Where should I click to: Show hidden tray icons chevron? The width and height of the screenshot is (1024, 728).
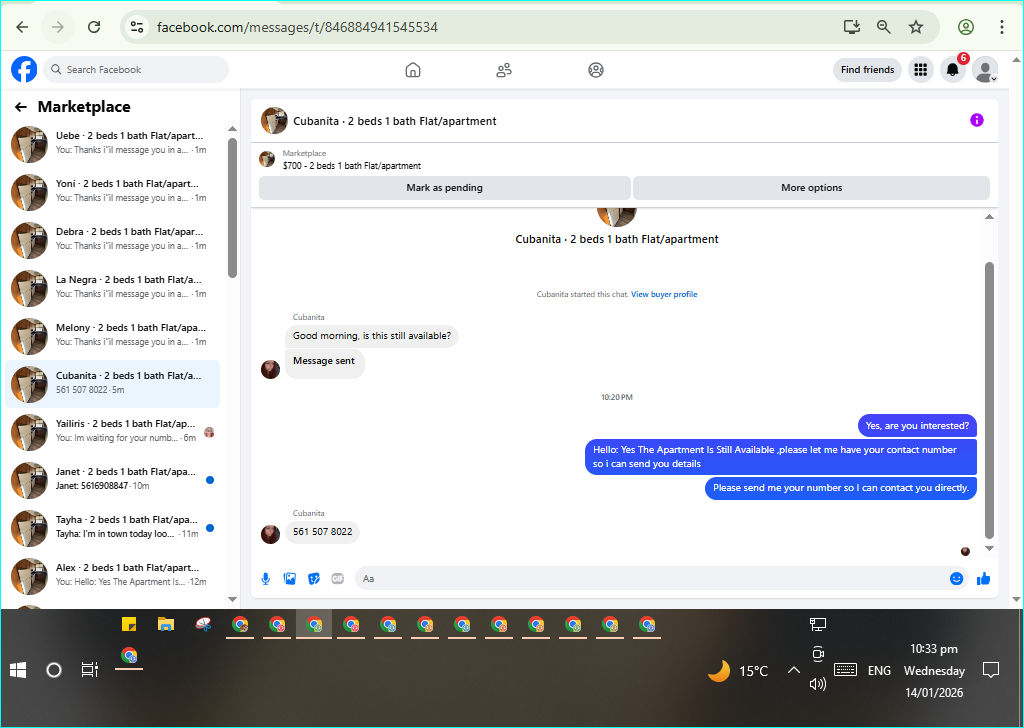point(793,670)
